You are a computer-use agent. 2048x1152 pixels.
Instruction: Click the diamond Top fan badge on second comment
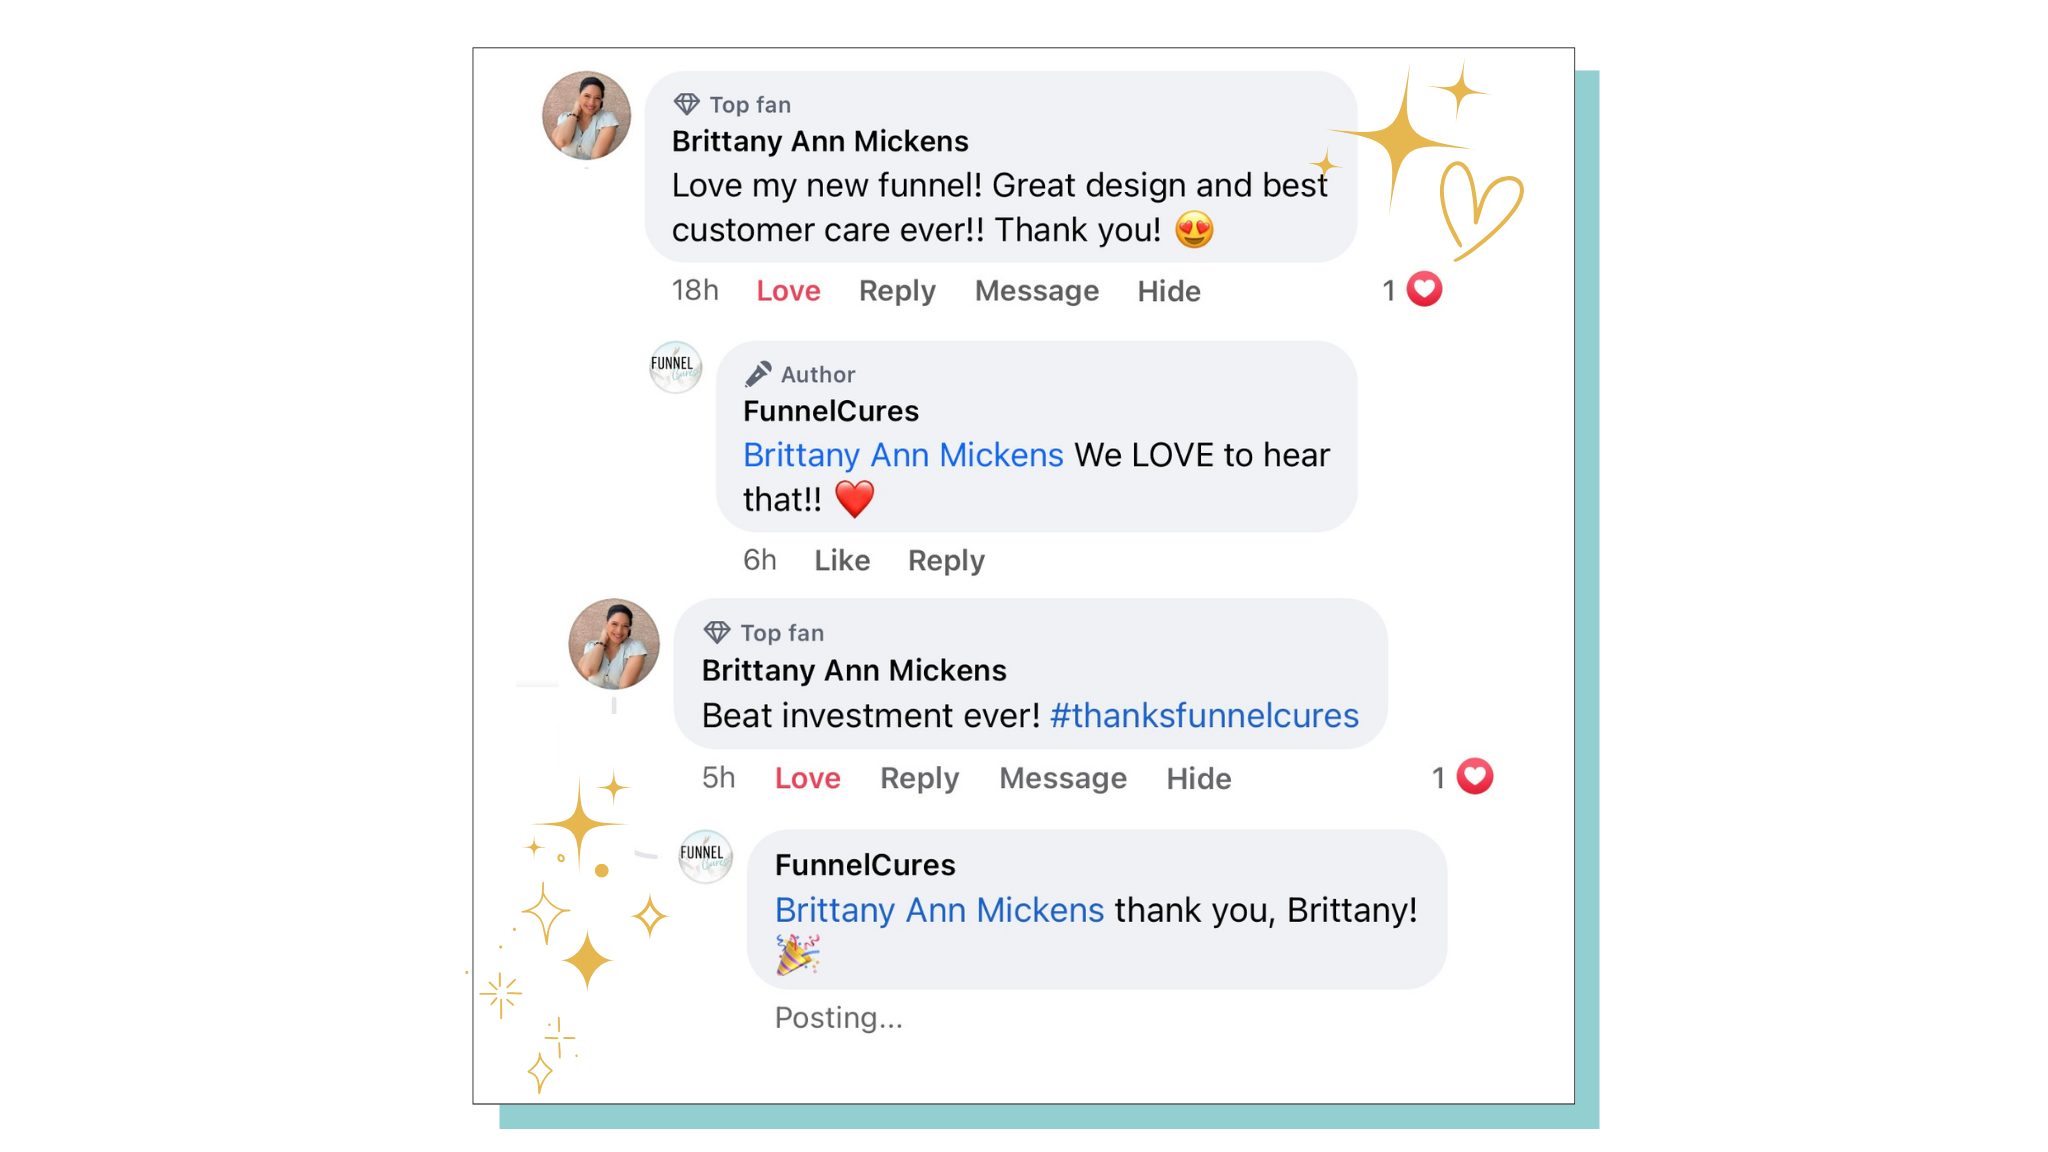[717, 632]
